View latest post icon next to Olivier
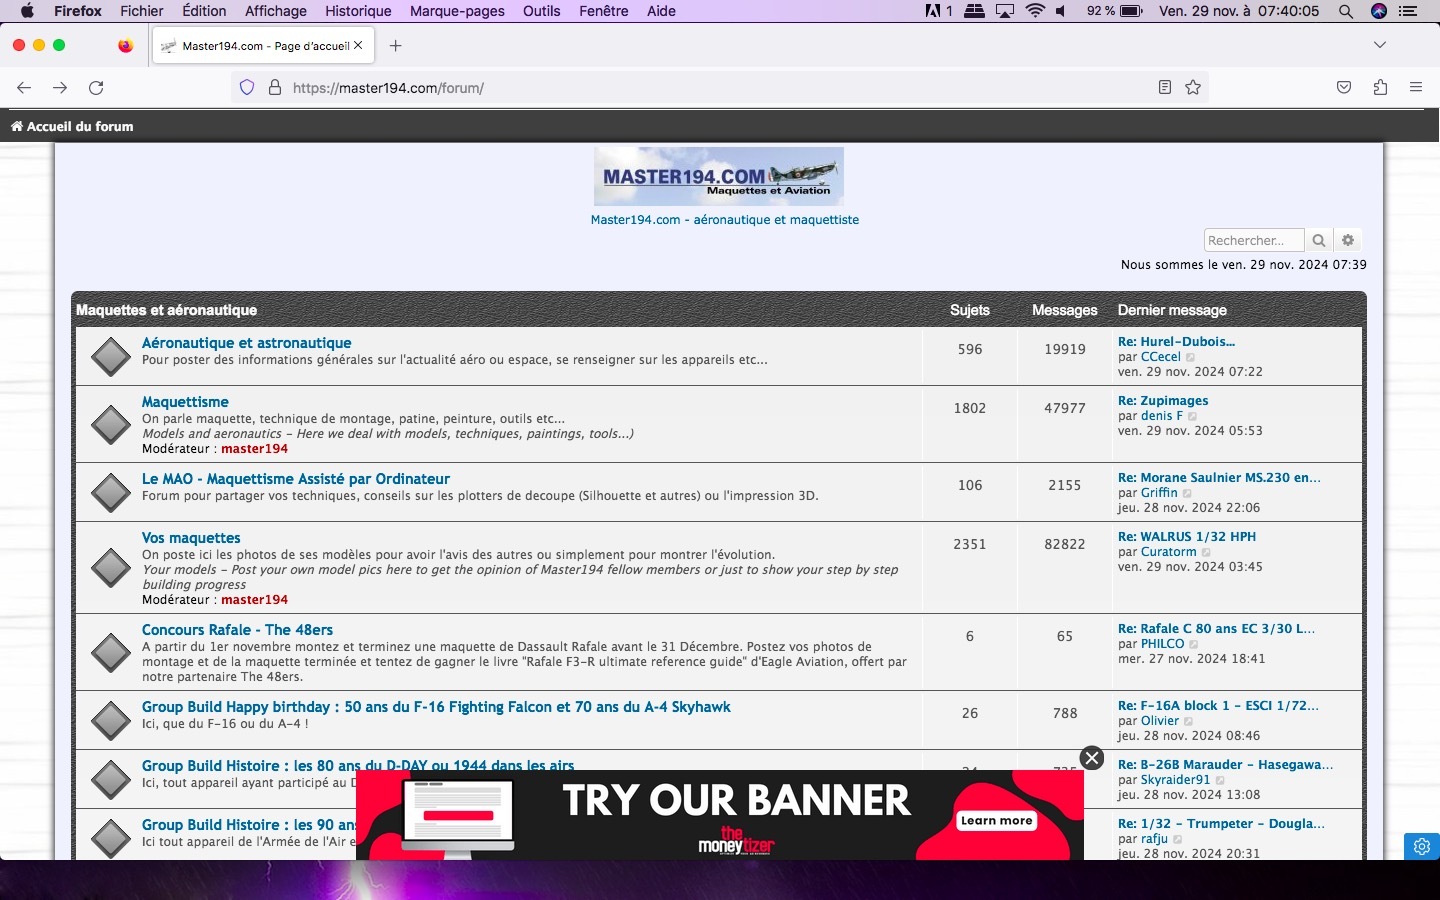Viewport: 1440px width, 900px height. [x=1190, y=721]
